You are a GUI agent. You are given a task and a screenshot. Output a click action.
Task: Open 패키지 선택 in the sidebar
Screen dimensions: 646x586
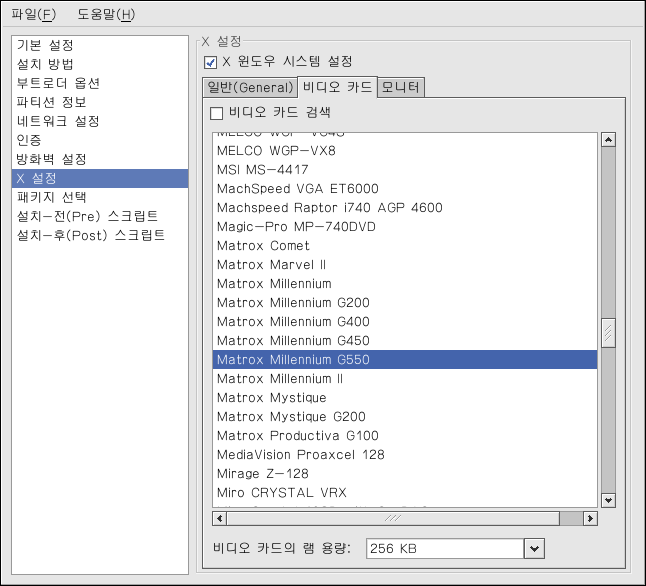52,197
